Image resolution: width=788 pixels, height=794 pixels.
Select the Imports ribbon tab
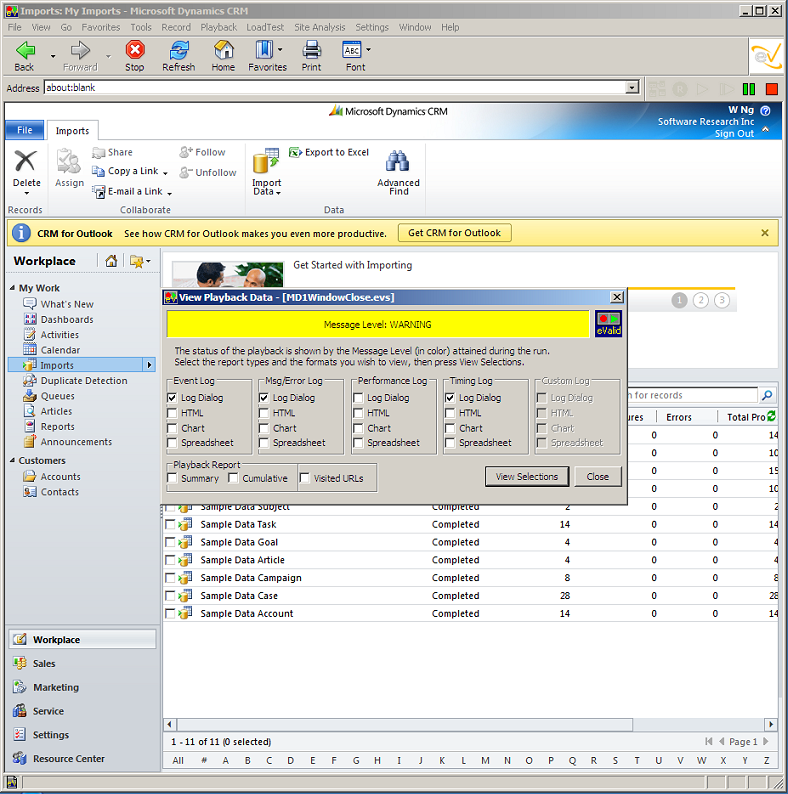pos(72,131)
